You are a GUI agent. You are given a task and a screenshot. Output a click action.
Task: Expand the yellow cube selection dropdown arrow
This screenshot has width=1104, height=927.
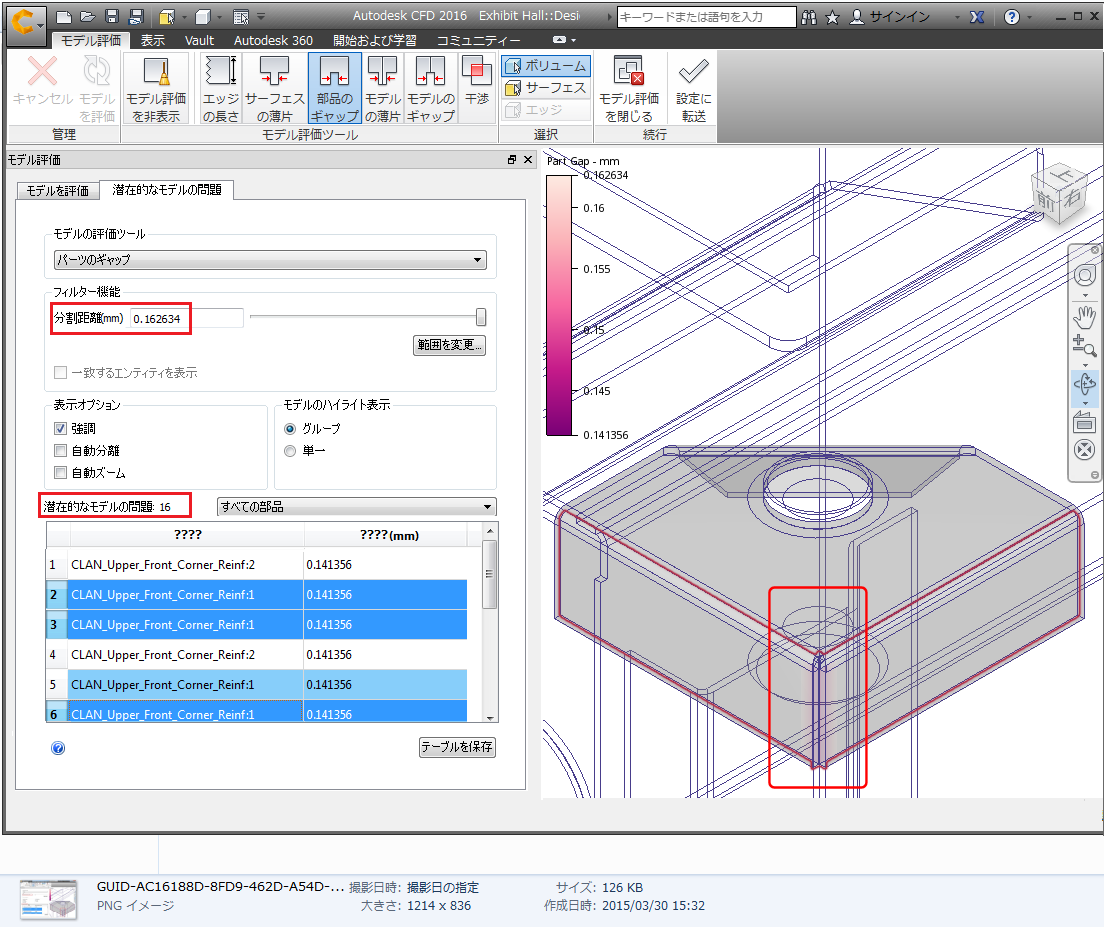pyautogui.click(x=184, y=17)
